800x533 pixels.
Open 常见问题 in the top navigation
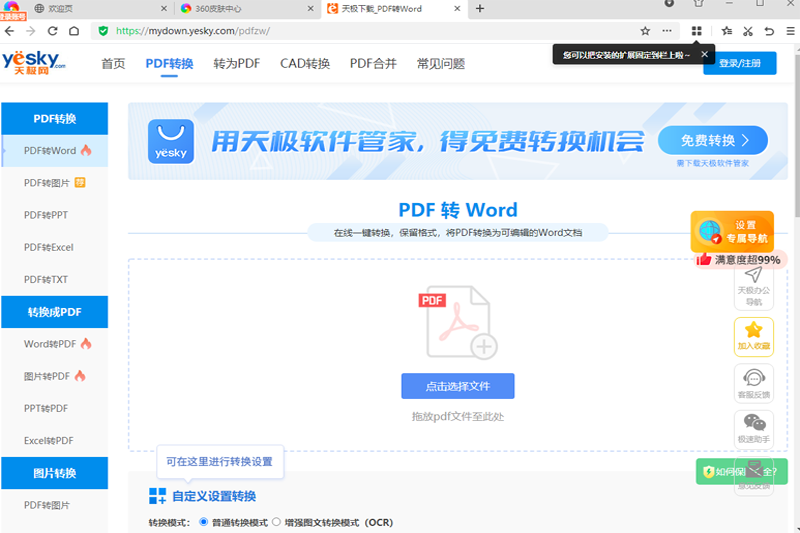(441, 64)
